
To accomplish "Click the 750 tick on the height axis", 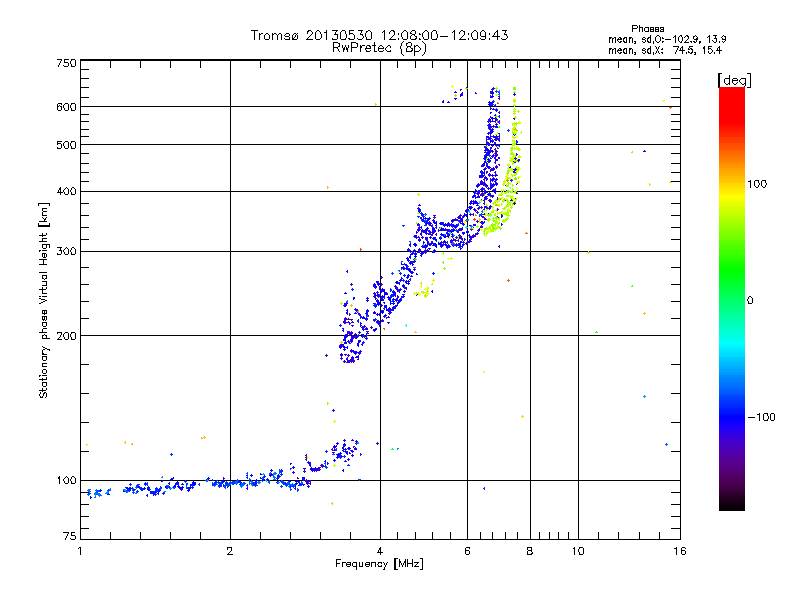I will click(x=66, y=62).
